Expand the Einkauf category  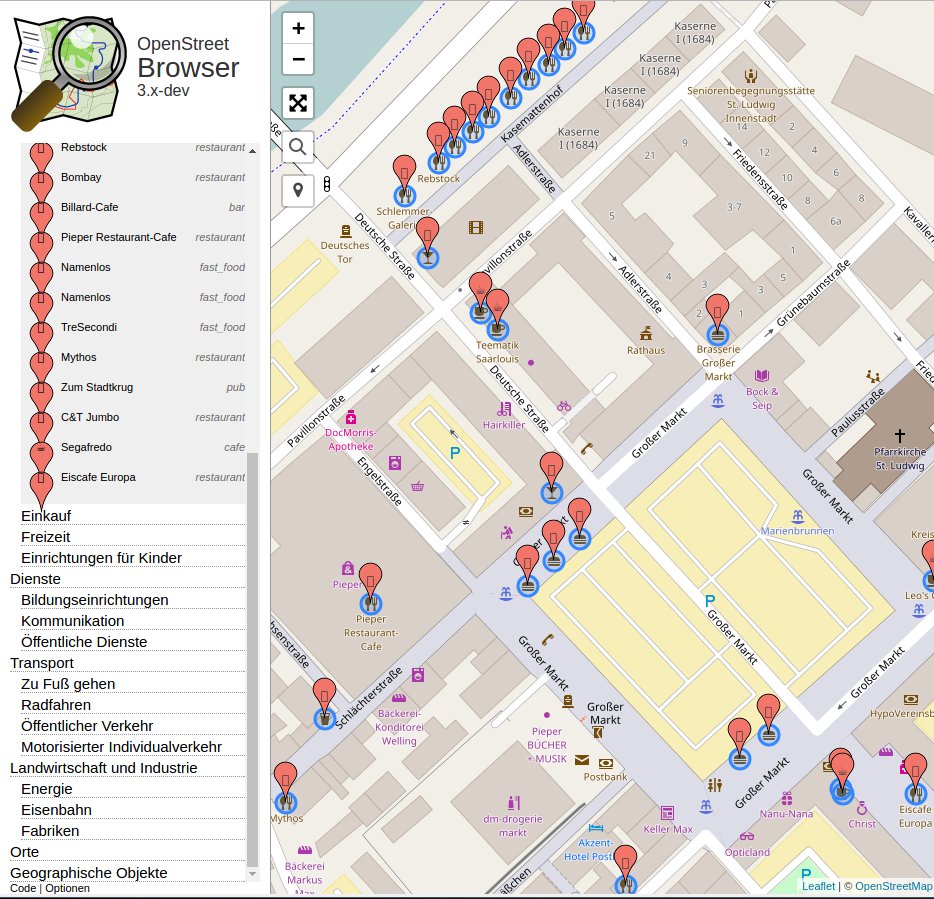click(46, 516)
